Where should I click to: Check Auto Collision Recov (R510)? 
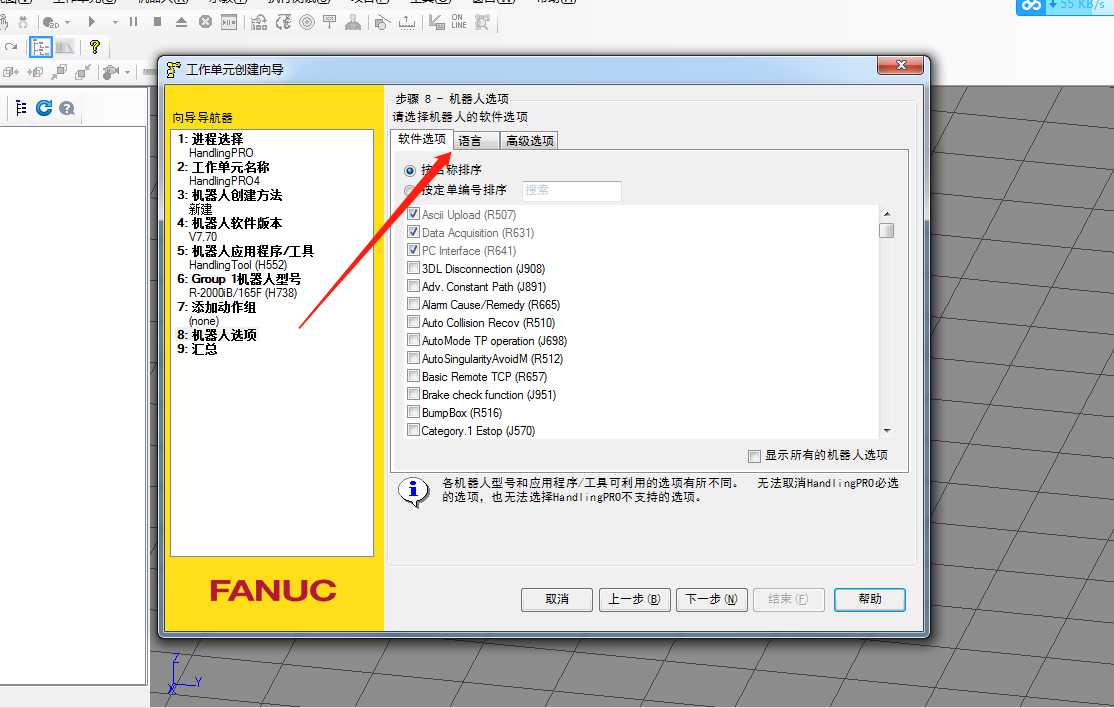click(413, 322)
